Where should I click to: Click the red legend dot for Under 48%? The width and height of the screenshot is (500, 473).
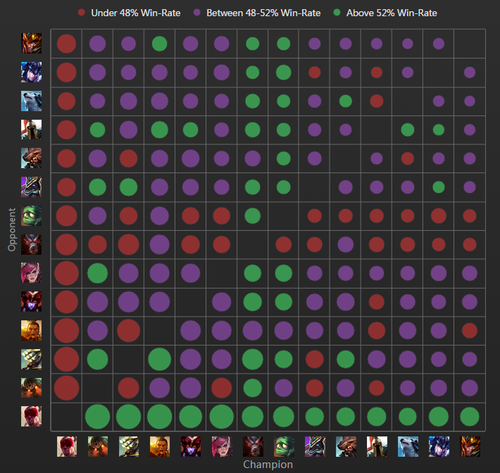point(81,13)
